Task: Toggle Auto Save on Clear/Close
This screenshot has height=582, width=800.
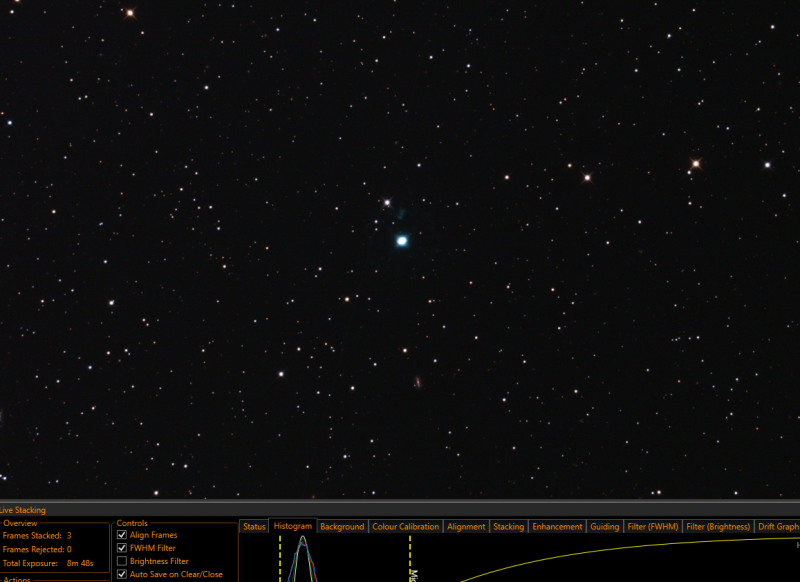Action: 122,574
